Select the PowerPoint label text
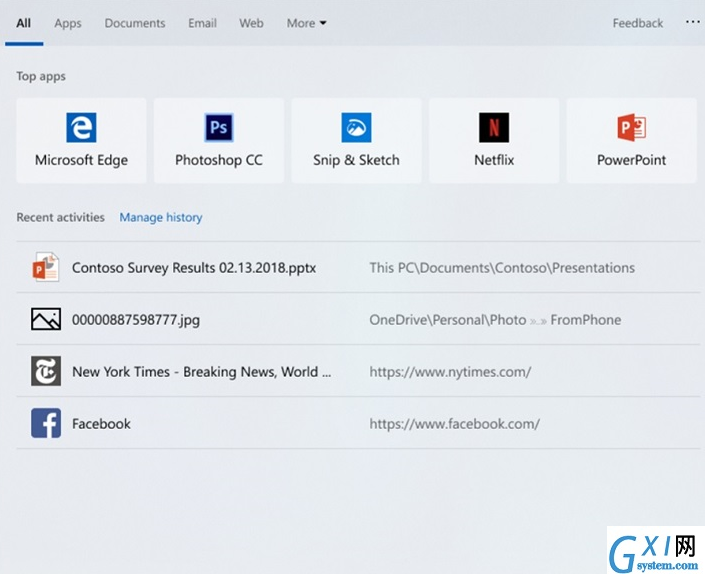 click(x=632, y=160)
